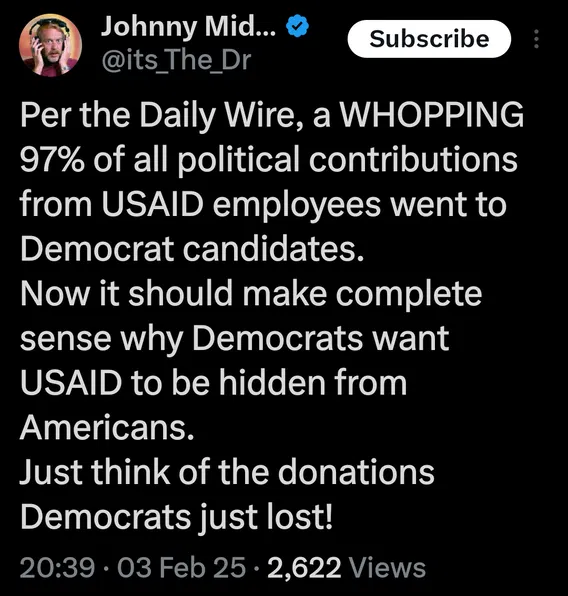The height and width of the screenshot is (596, 568).
Task: Click the line 'Now it should make complete'
Action: tap(251, 294)
